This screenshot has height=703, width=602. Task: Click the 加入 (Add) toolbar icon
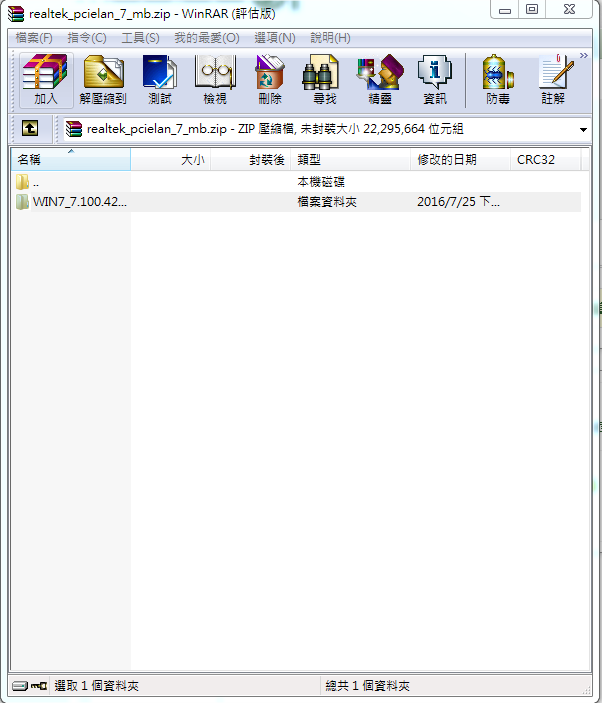click(x=46, y=80)
